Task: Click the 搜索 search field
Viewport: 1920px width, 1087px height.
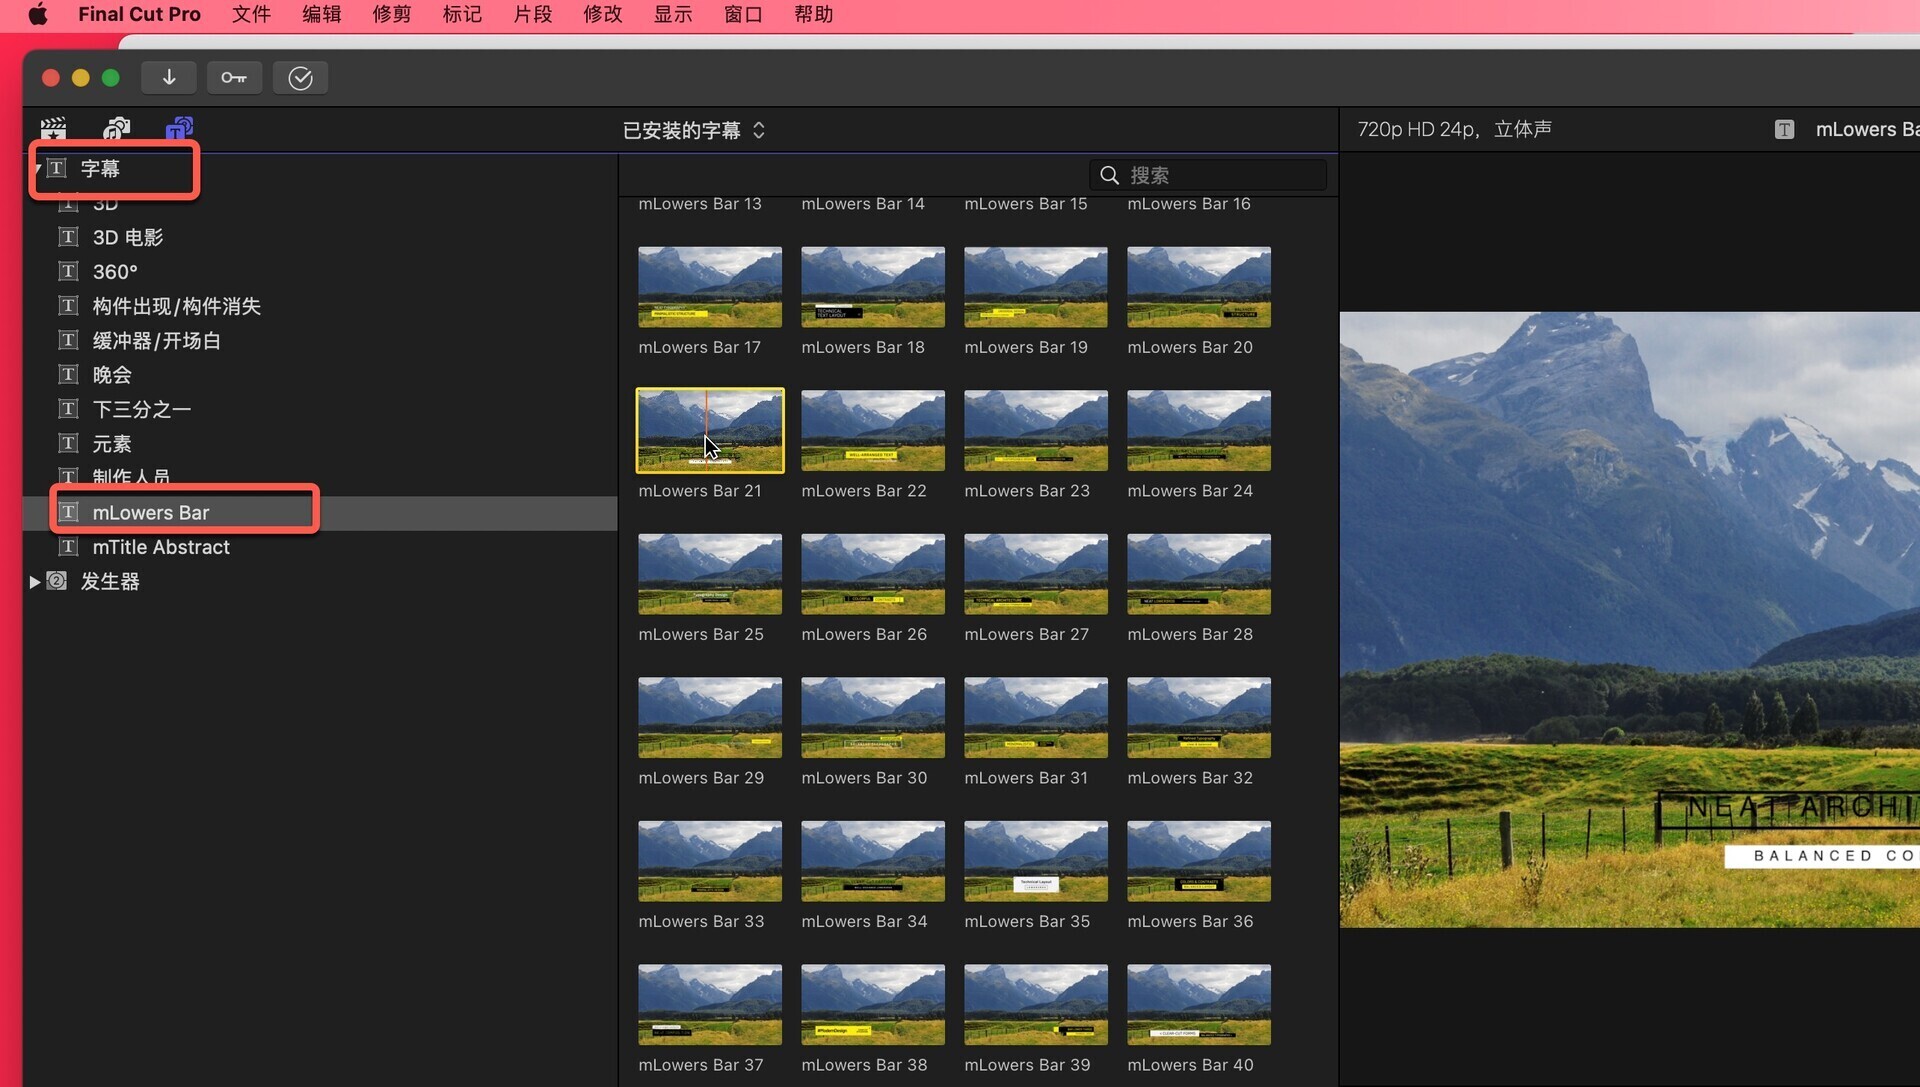Action: click(x=1208, y=175)
